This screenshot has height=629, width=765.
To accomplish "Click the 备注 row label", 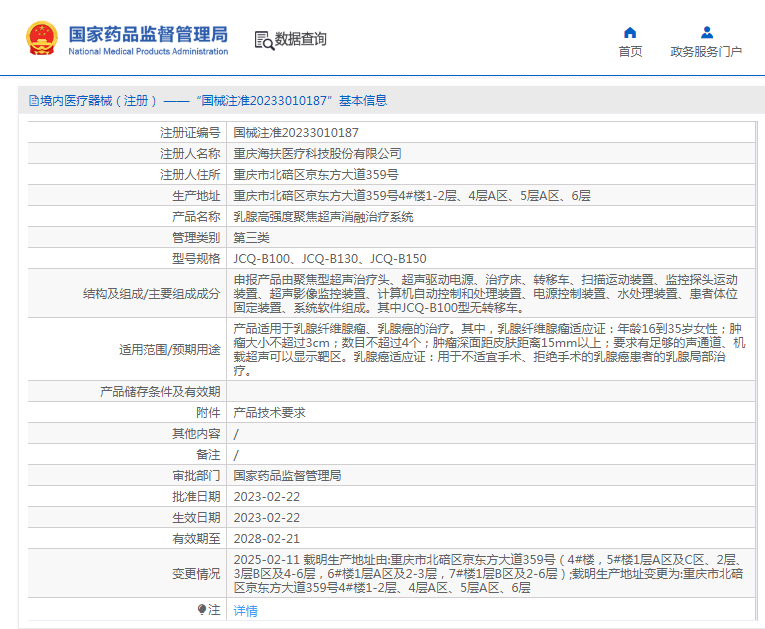I will point(208,455).
